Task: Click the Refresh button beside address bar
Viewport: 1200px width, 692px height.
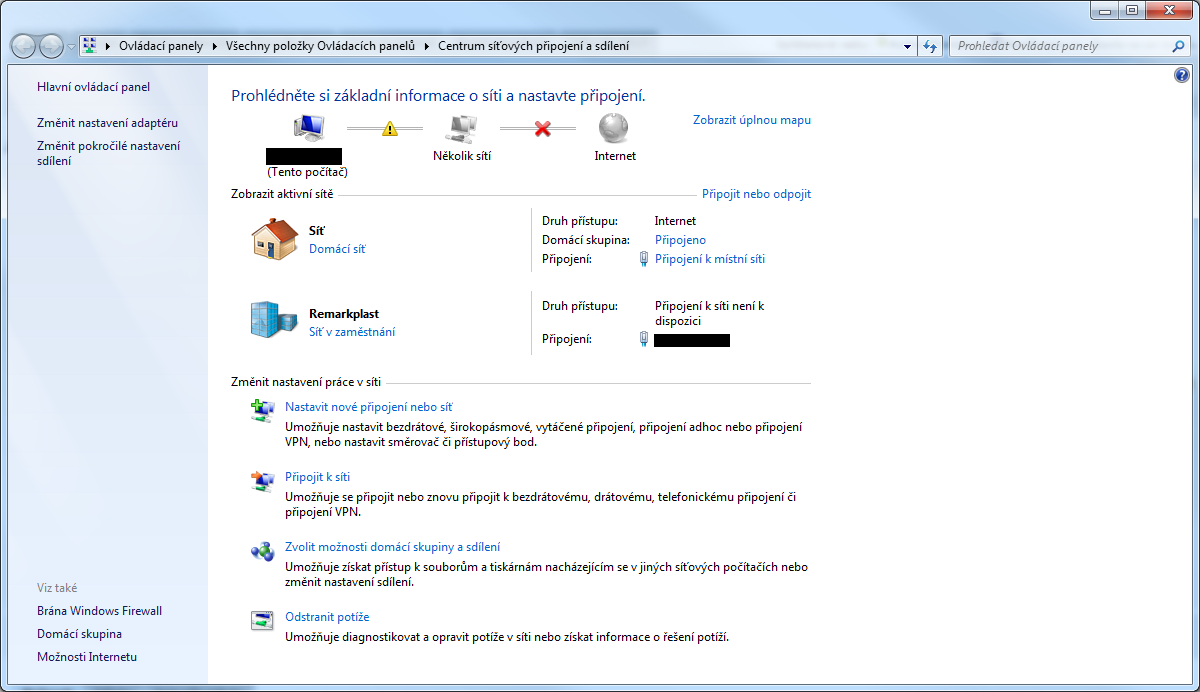Action: [930, 46]
